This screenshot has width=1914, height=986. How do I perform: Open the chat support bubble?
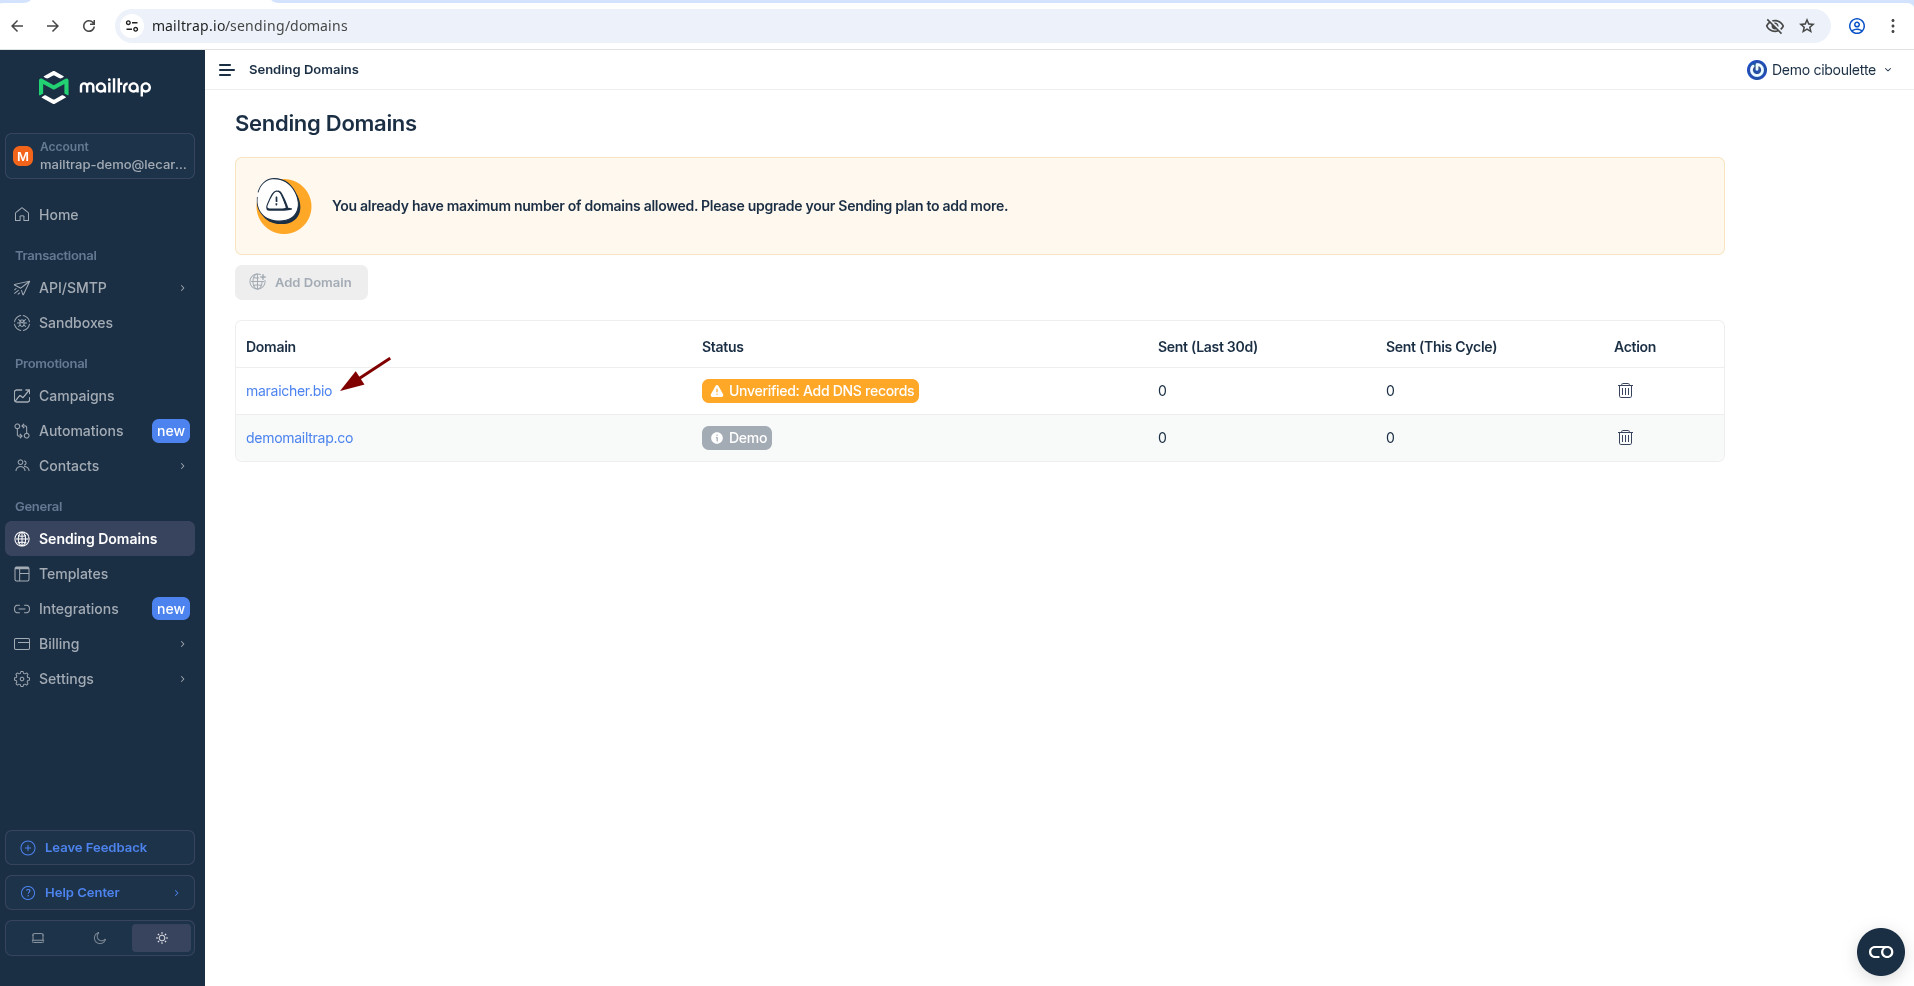point(1880,952)
